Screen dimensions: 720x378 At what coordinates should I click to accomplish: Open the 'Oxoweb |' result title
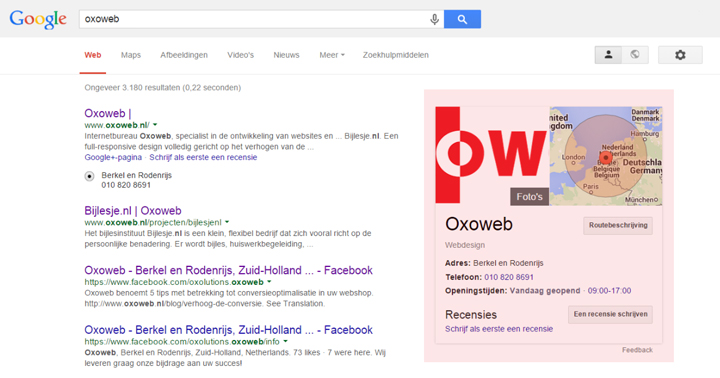click(107, 113)
